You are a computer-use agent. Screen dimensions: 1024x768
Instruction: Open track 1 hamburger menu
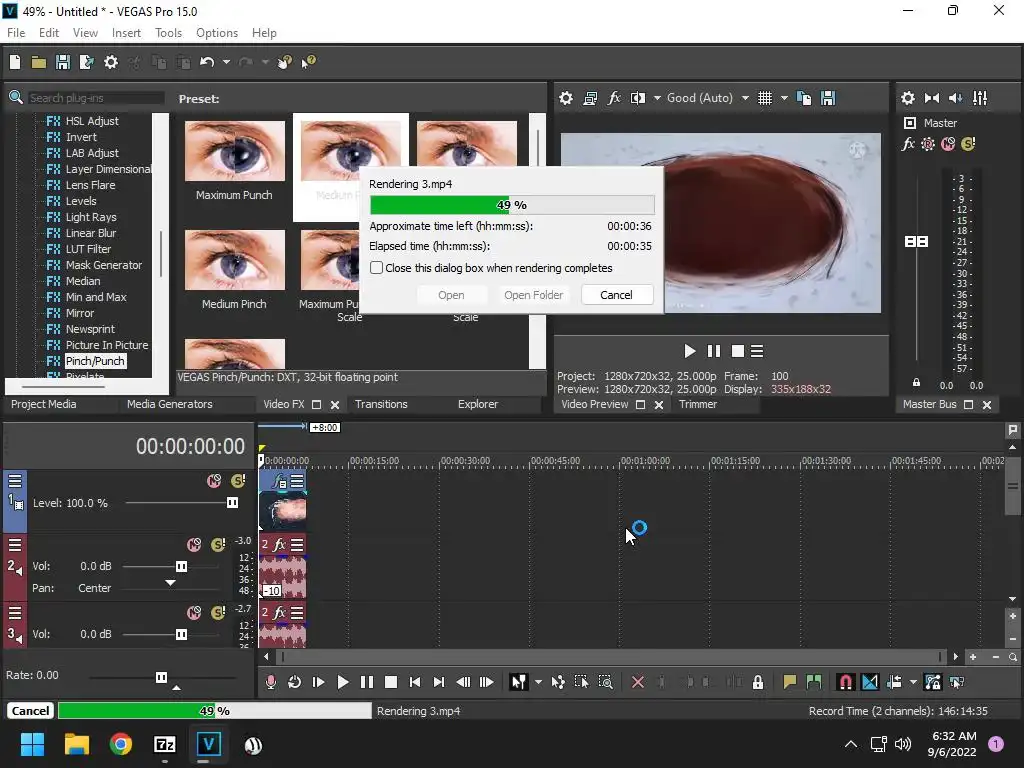click(x=15, y=481)
